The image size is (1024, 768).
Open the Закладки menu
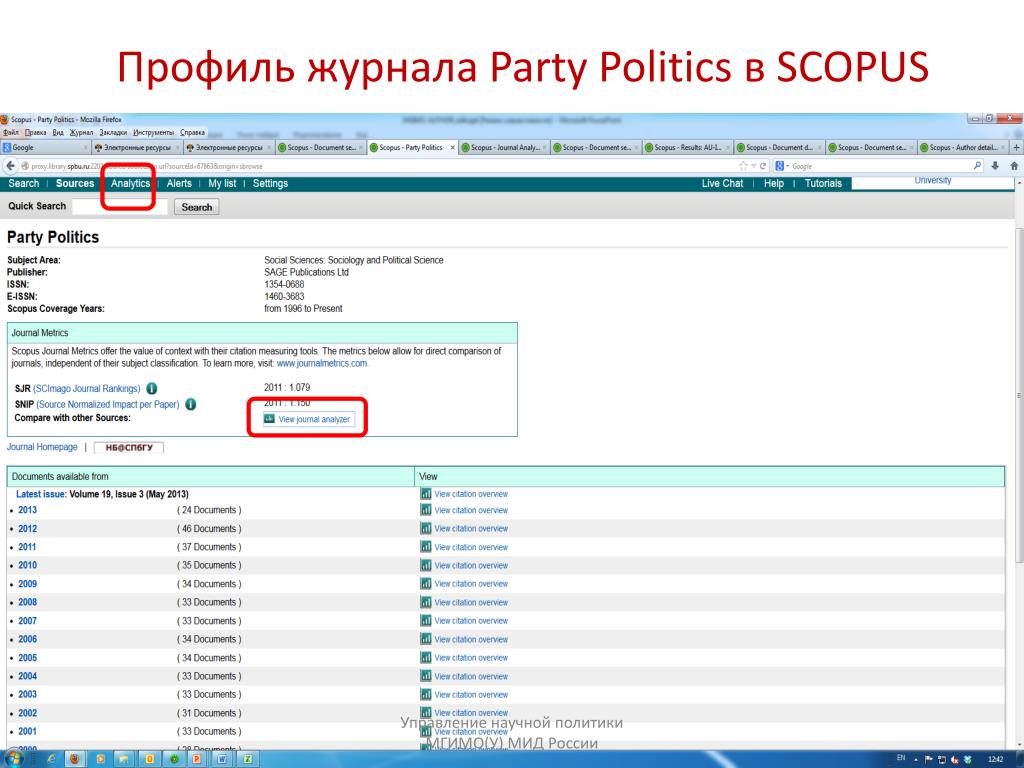click(113, 133)
